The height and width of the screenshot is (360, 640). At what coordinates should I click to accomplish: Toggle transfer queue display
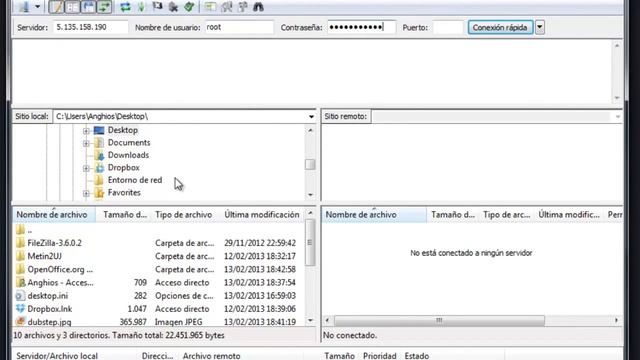[x=104, y=7]
